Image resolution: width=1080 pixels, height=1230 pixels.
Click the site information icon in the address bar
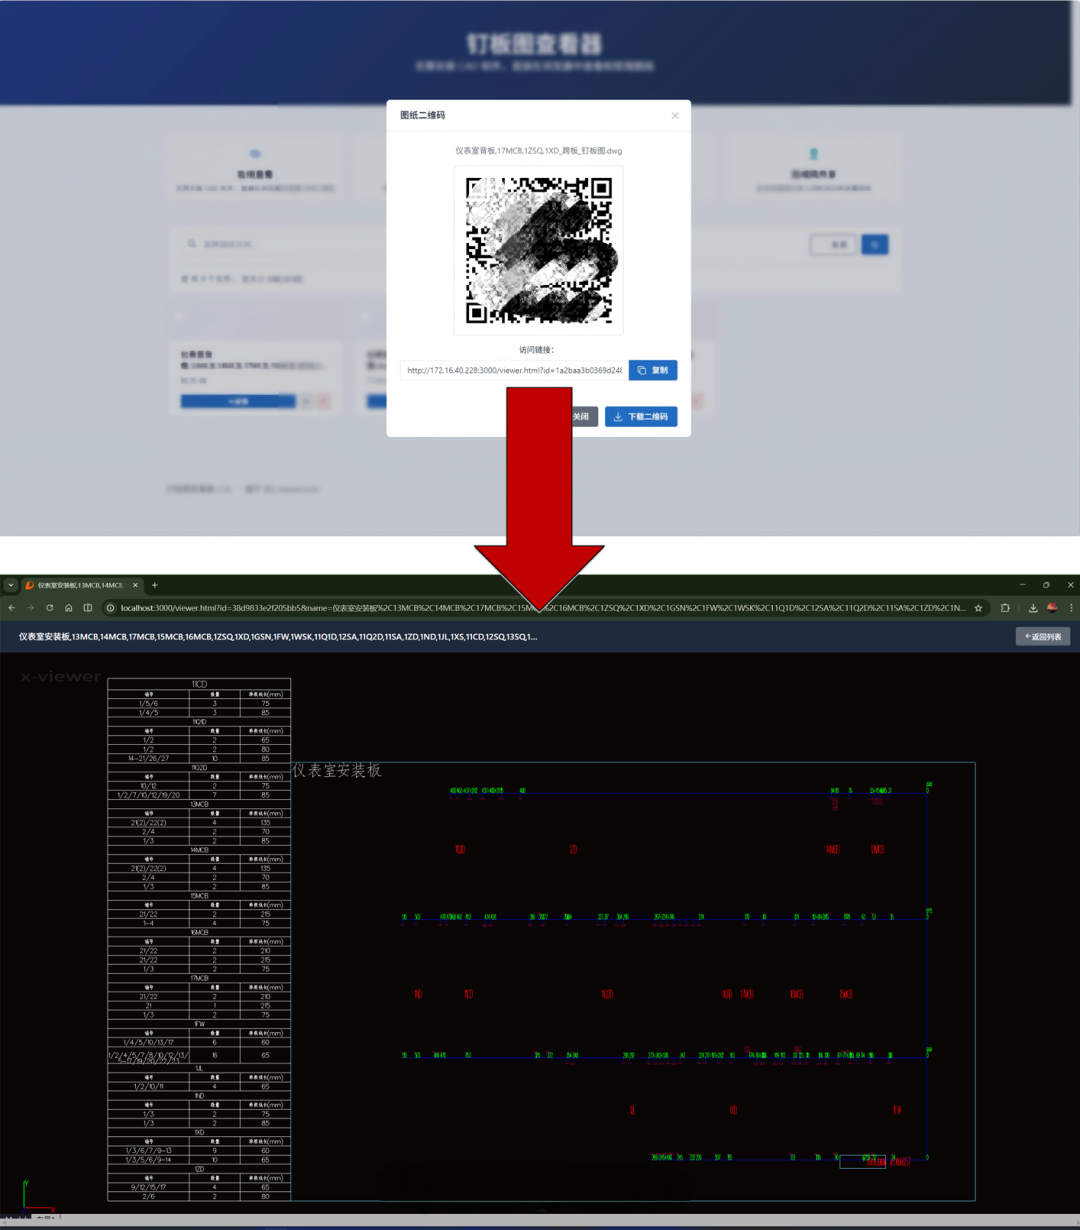111,607
